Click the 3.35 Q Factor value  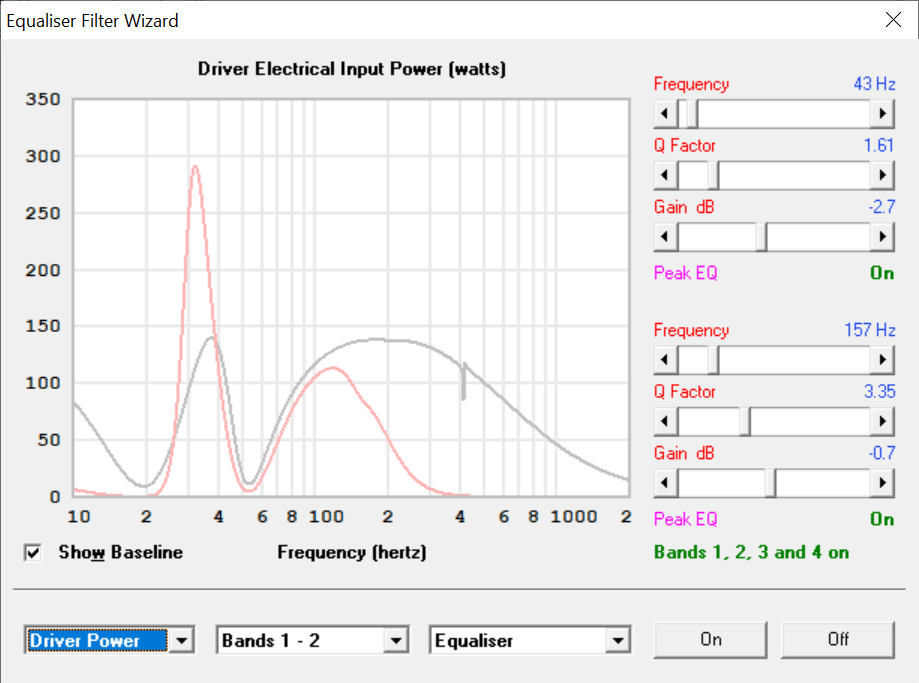pyautogui.click(x=879, y=391)
